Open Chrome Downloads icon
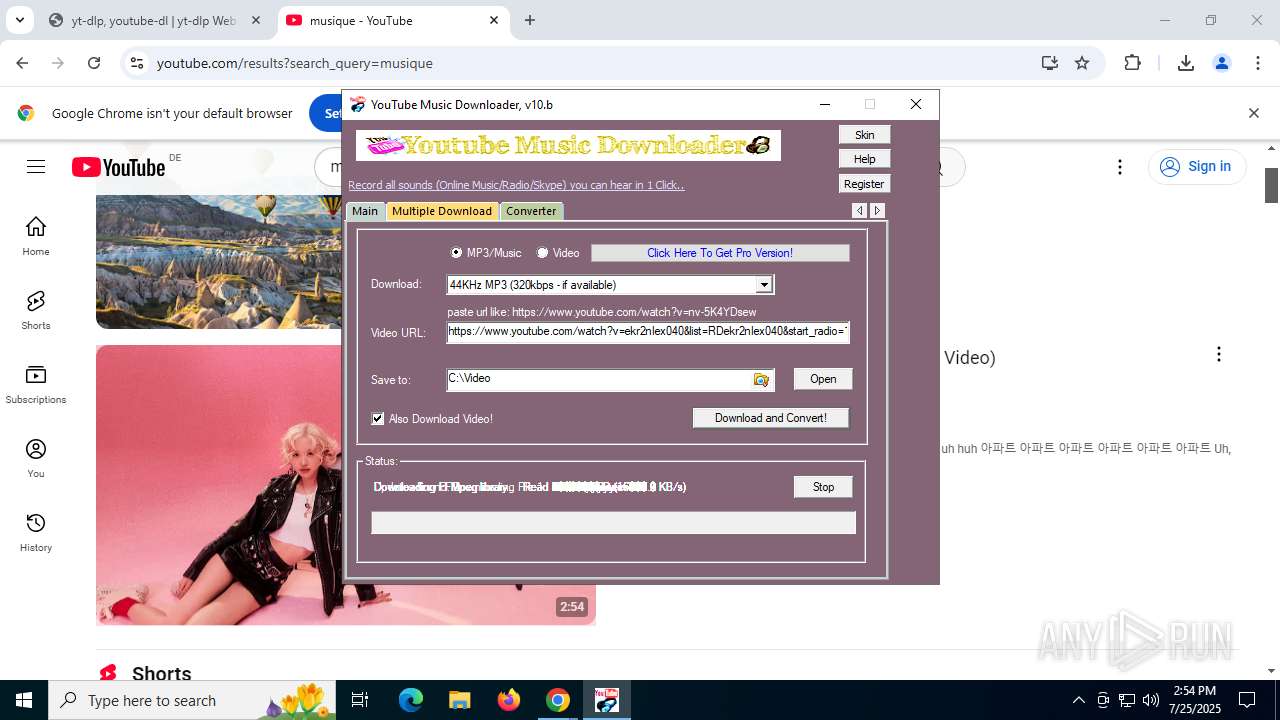Image resolution: width=1280 pixels, height=720 pixels. 1186,63
